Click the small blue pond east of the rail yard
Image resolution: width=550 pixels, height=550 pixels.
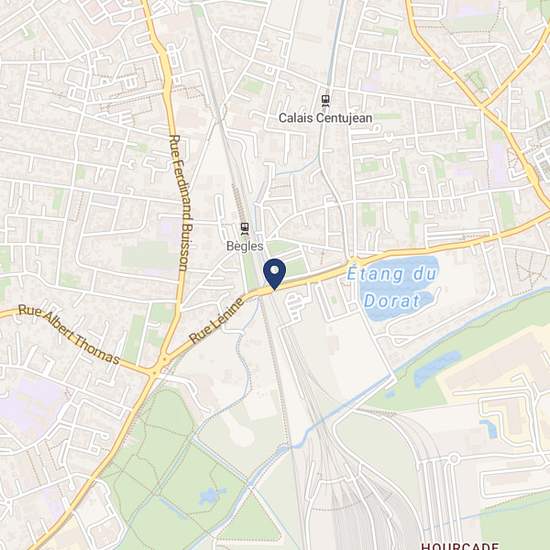point(489,428)
